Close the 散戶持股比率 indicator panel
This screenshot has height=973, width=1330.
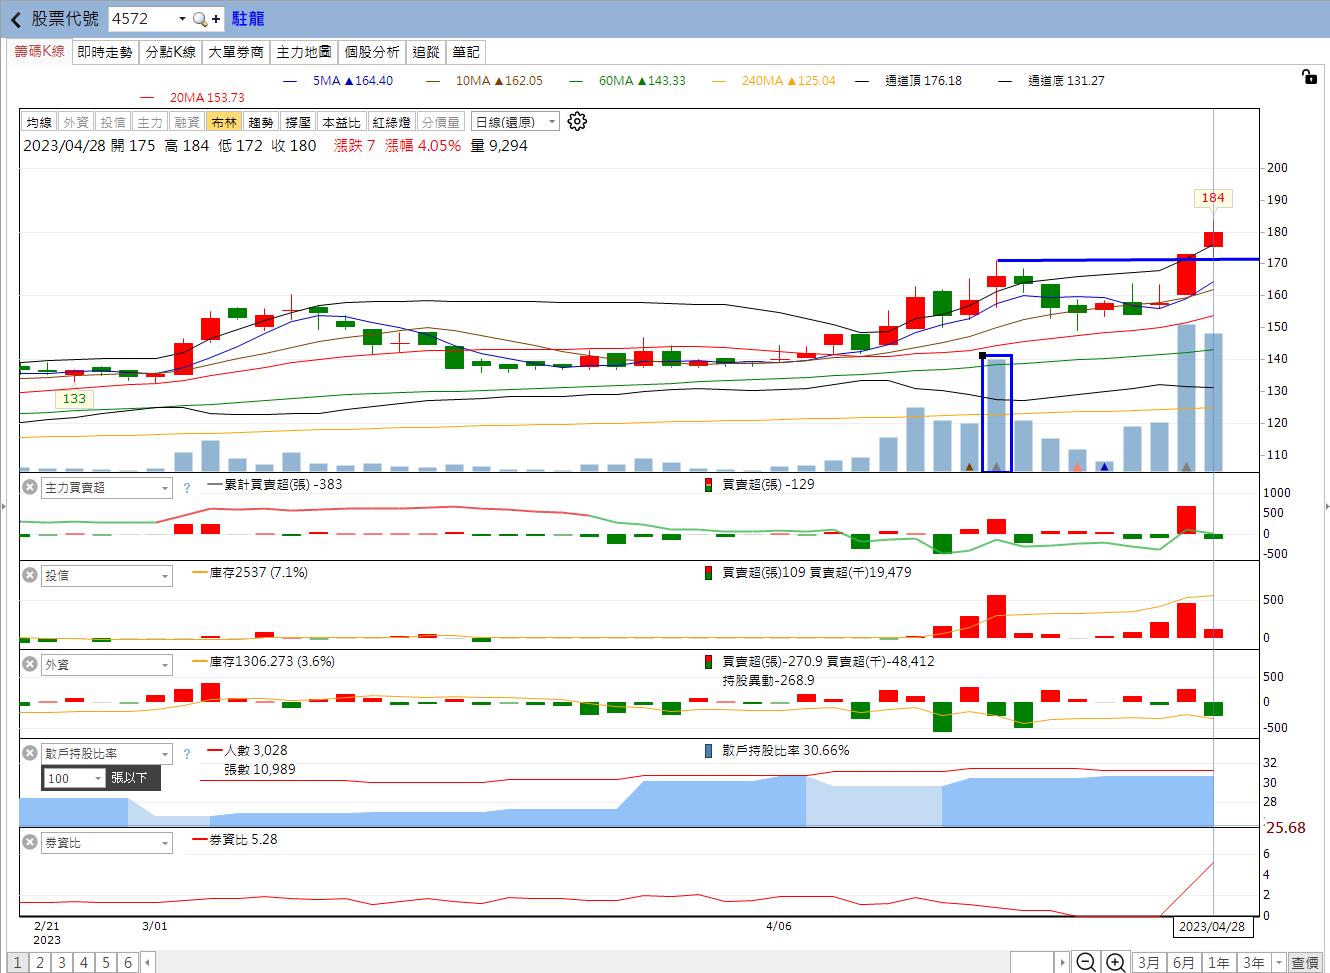[x=29, y=754]
